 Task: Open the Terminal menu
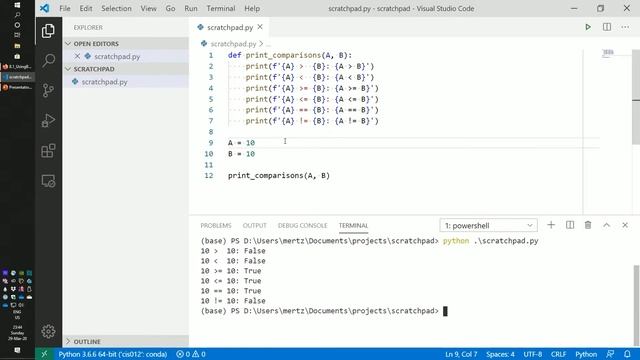click(221, 9)
